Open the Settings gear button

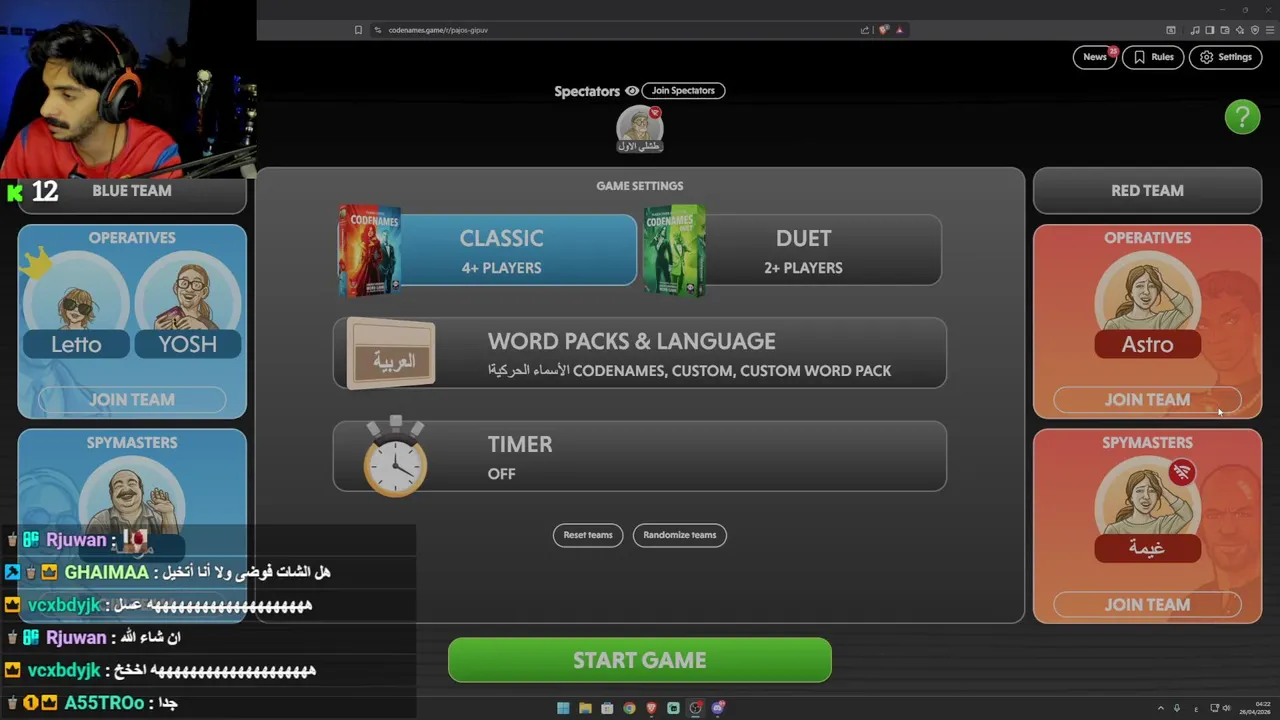point(1225,57)
